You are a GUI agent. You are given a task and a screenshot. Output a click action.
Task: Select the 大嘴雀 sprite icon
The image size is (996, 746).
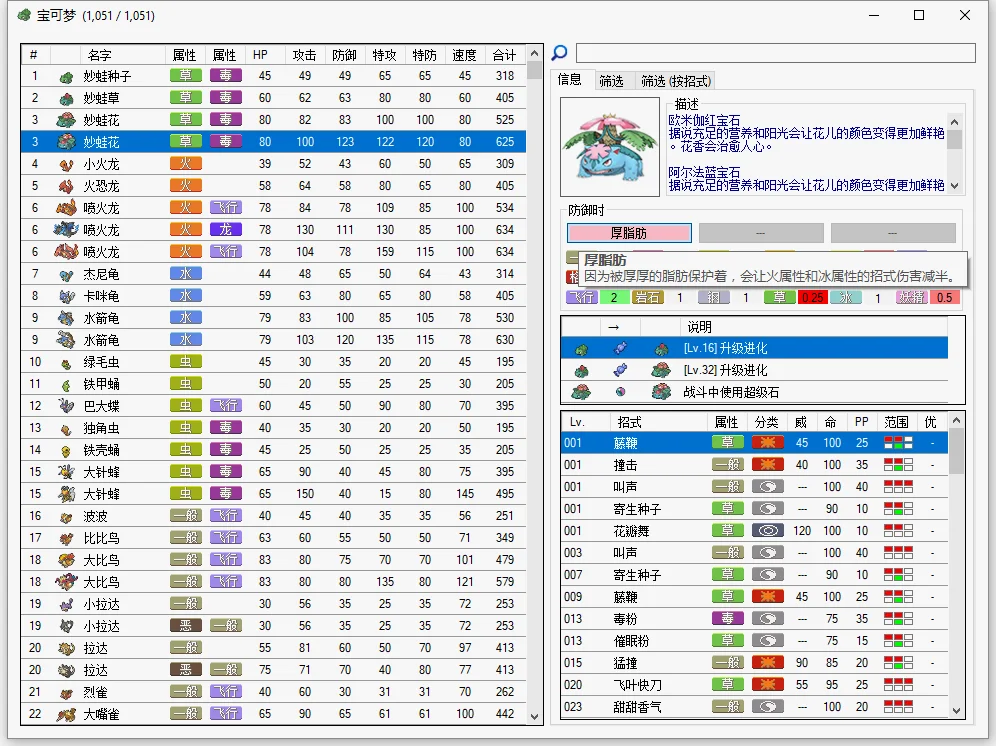coord(66,714)
